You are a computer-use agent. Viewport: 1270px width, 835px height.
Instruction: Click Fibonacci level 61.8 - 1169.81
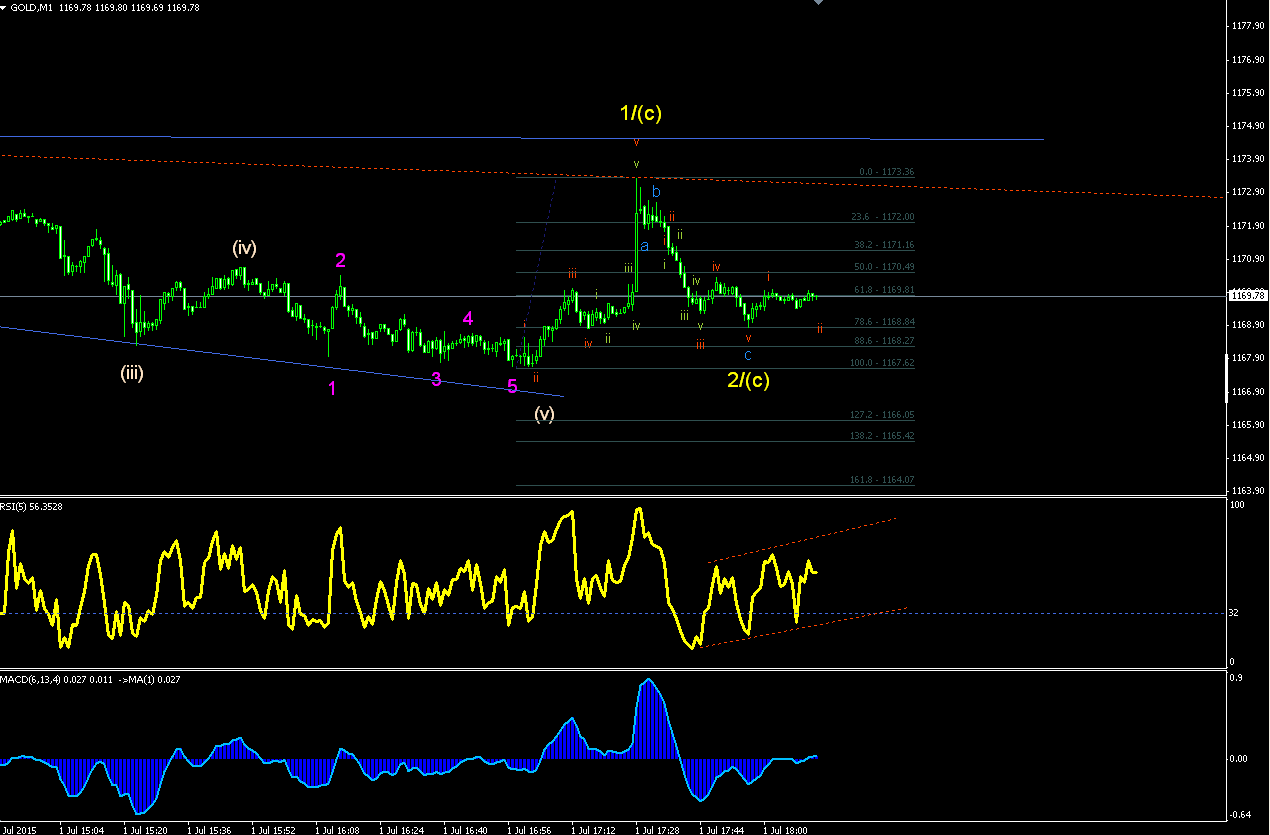tap(884, 290)
